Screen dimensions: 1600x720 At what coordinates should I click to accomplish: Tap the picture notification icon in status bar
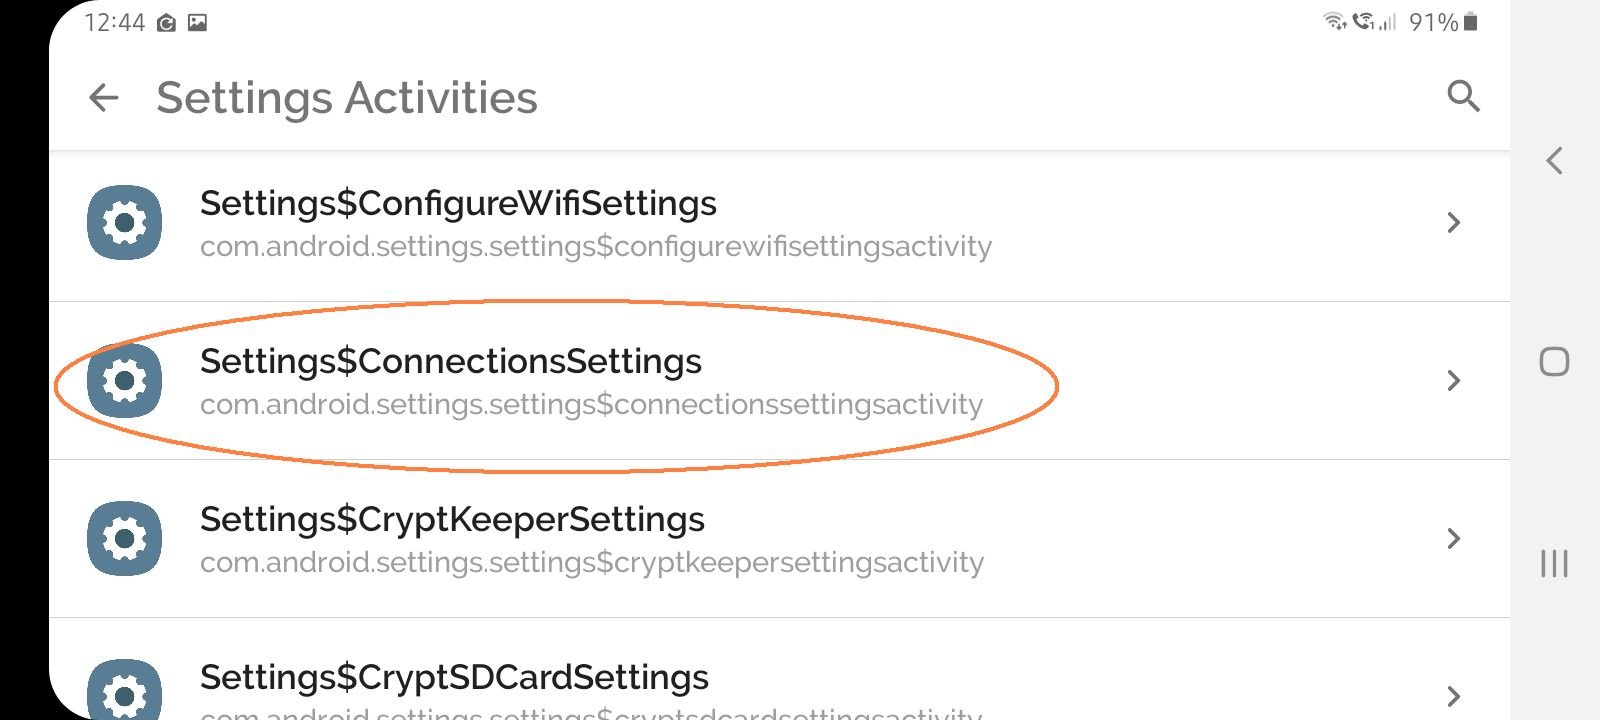pos(197,22)
